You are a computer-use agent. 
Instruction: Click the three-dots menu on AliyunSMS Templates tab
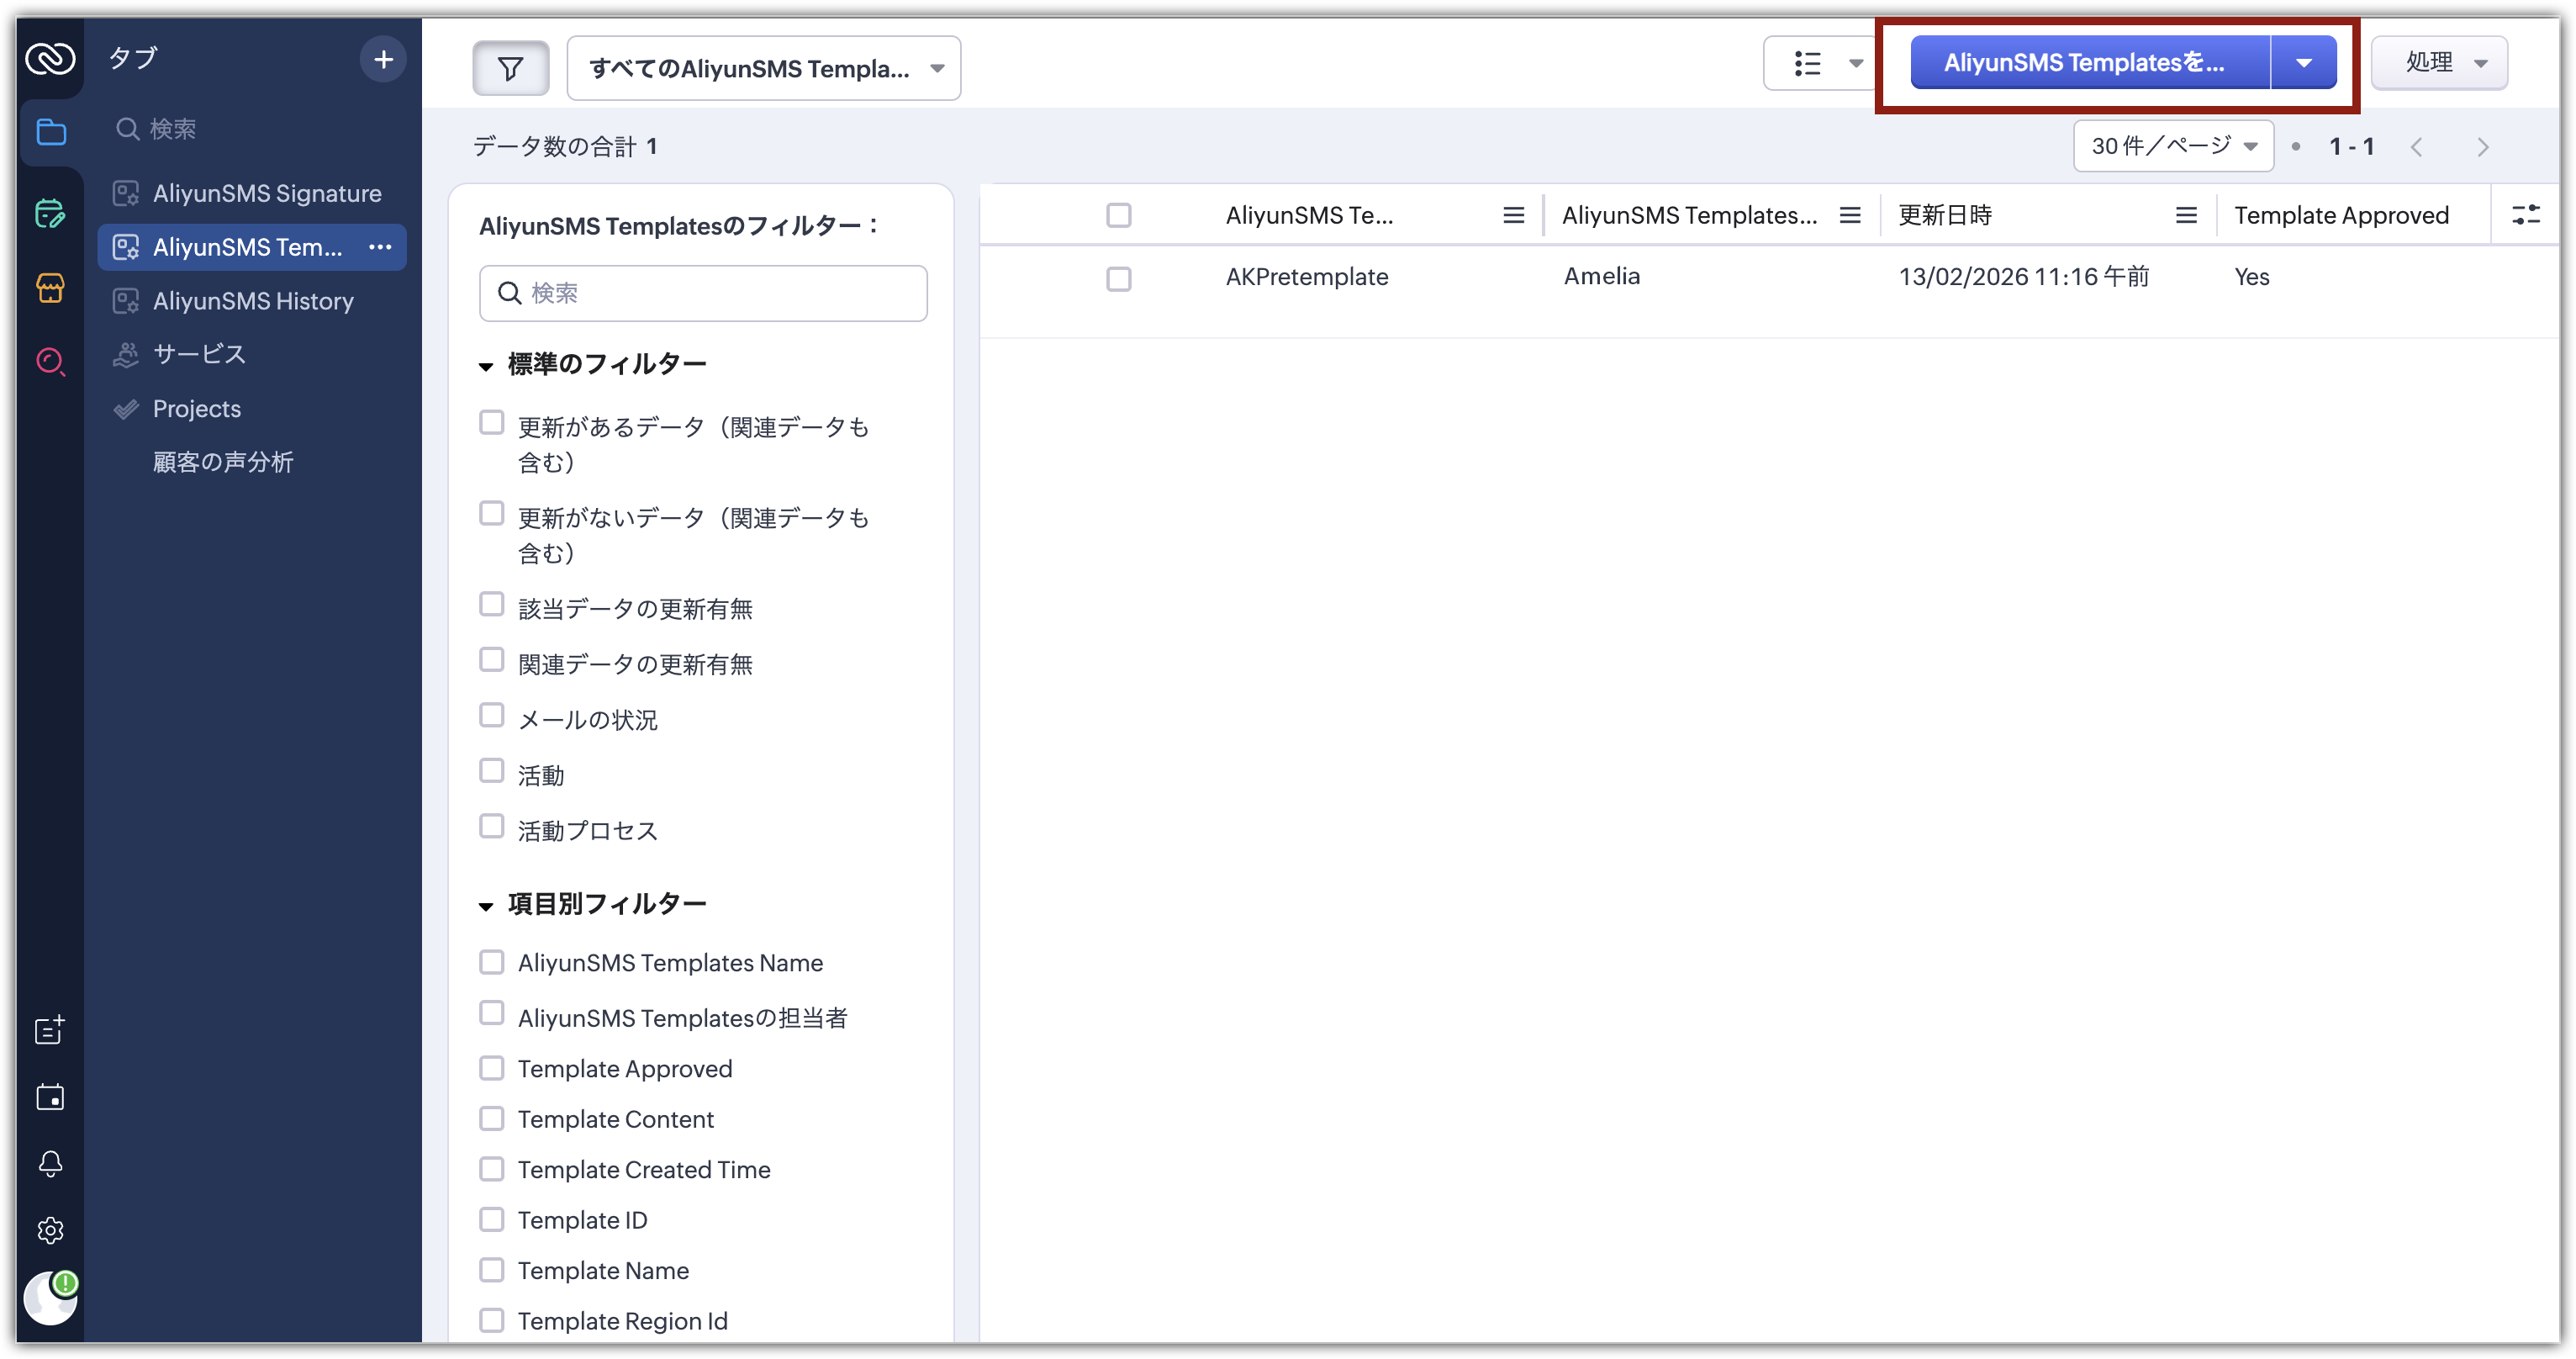380,247
